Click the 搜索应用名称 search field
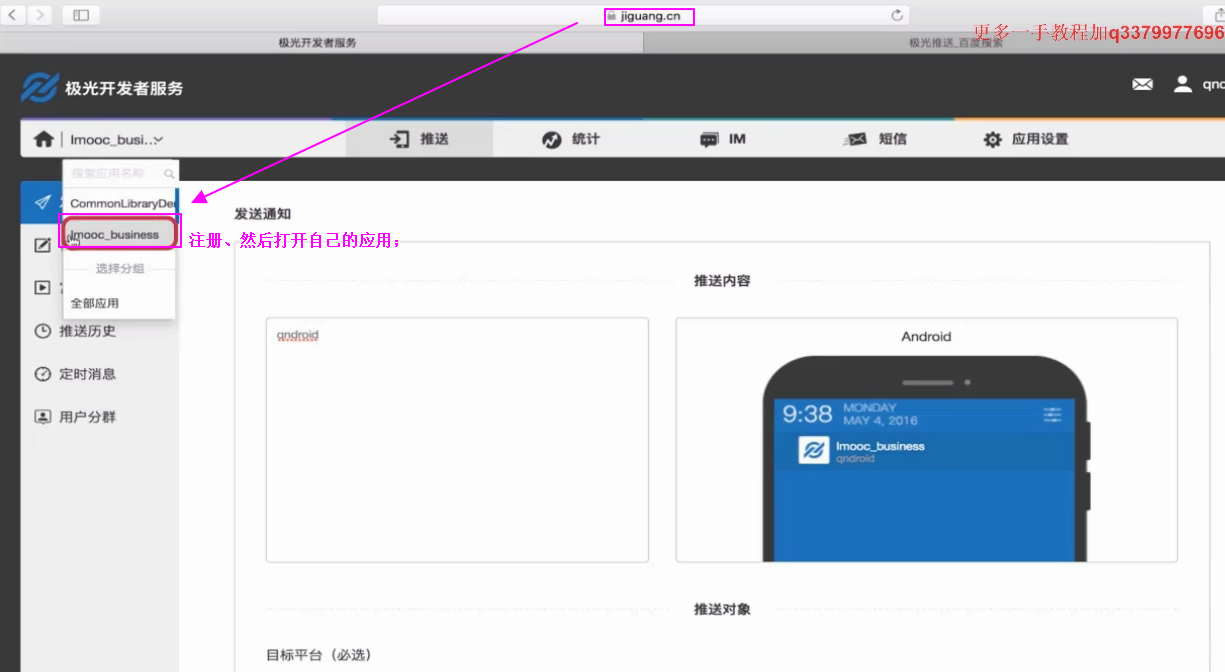 (121, 173)
